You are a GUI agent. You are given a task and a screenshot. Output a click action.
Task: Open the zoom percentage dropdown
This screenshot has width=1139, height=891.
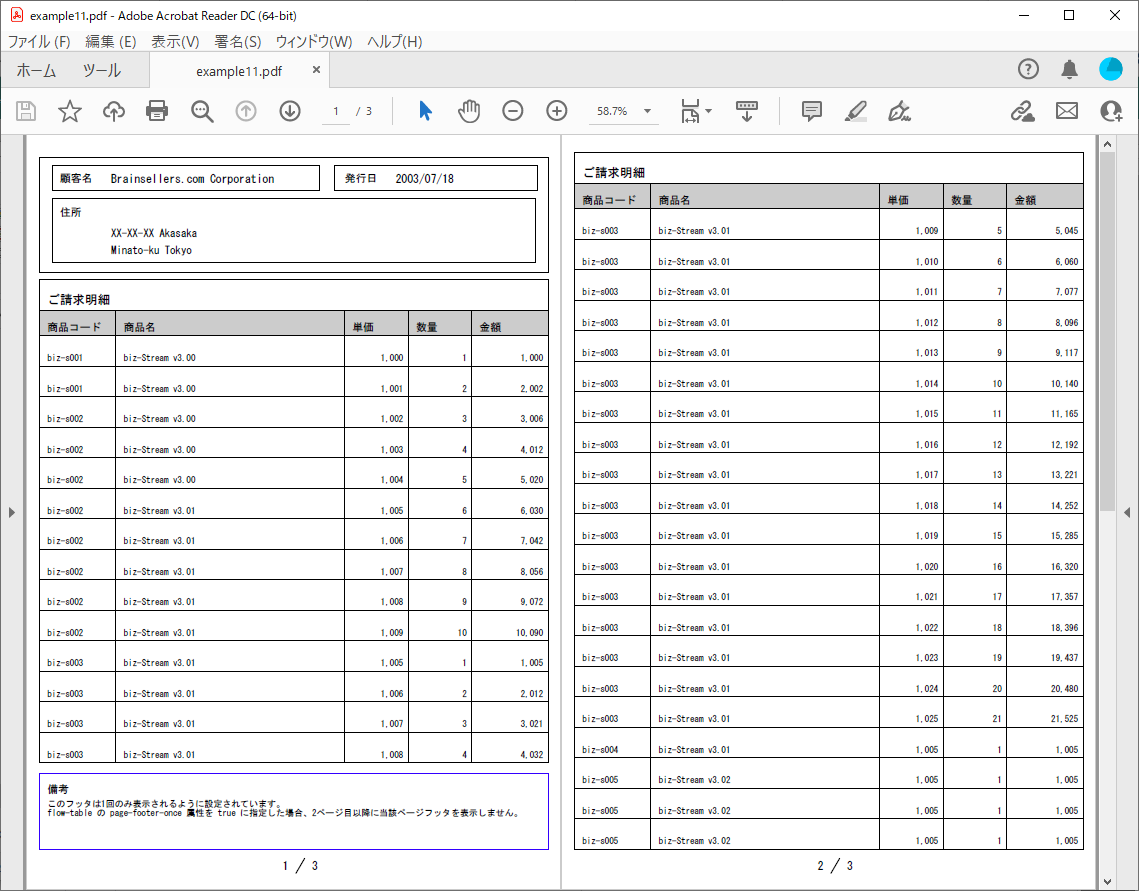click(x=647, y=111)
